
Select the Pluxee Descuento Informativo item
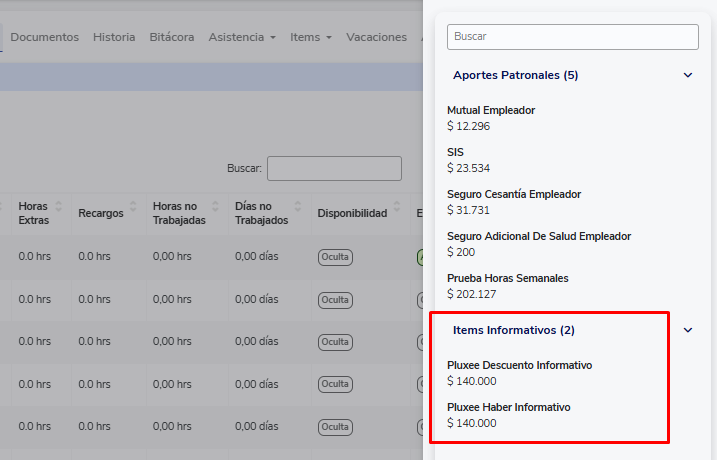click(519, 365)
